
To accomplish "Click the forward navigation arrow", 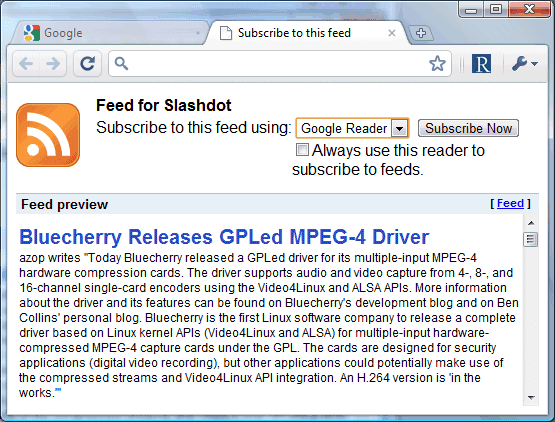I will pyautogui.click(x=53, y=64).
